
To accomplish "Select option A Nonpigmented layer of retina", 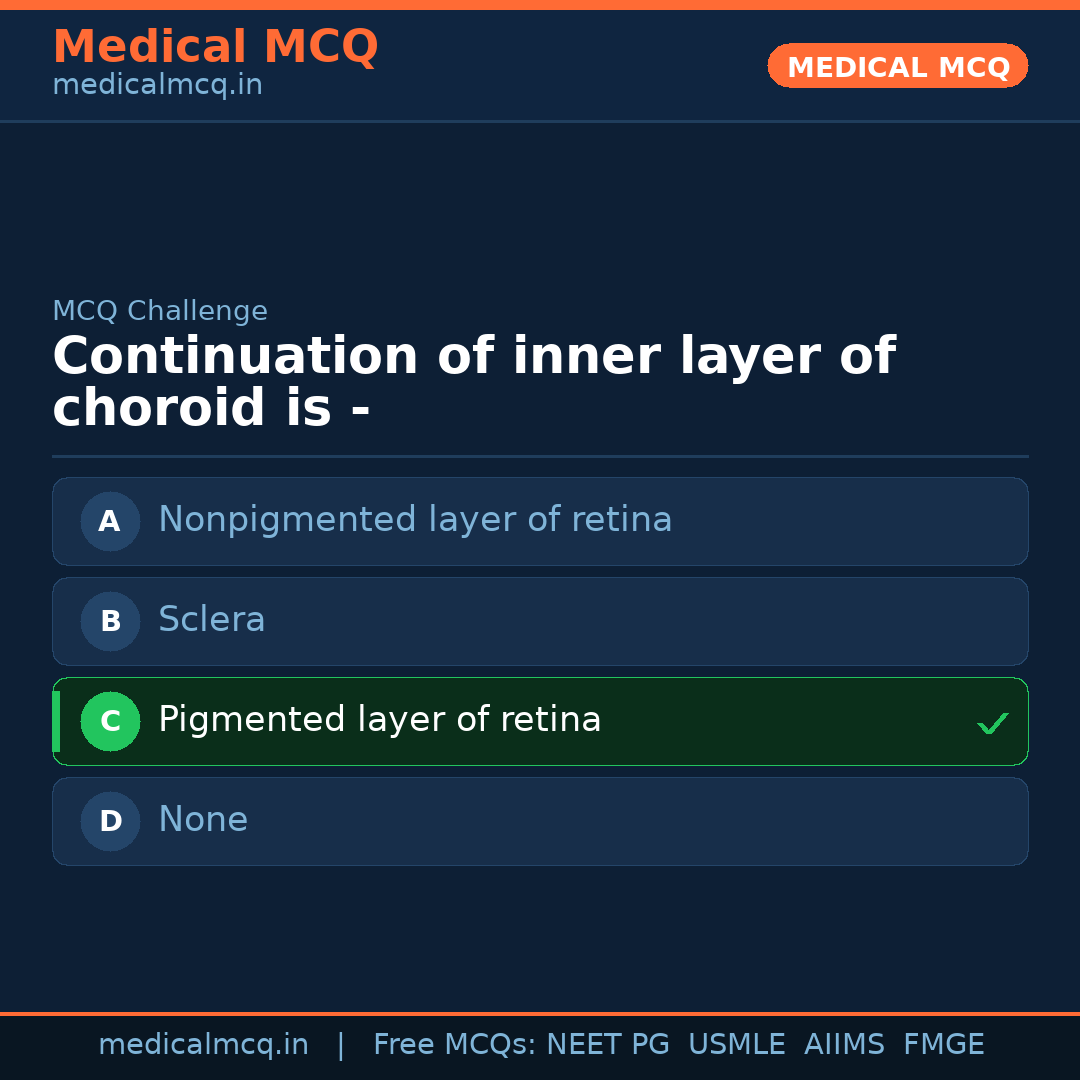I will (540, 521).
